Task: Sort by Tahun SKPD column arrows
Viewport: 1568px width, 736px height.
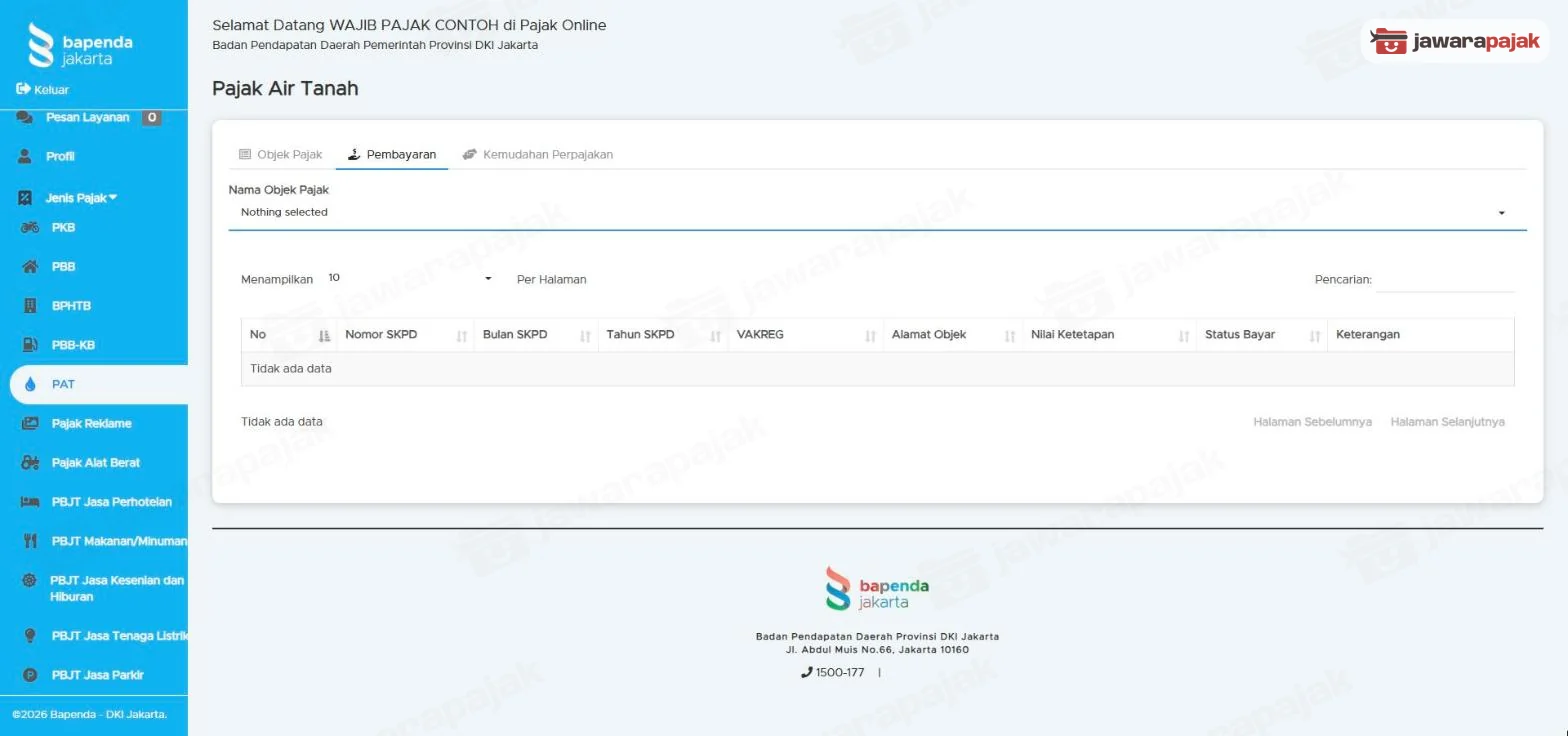Action: coord(715,336)
